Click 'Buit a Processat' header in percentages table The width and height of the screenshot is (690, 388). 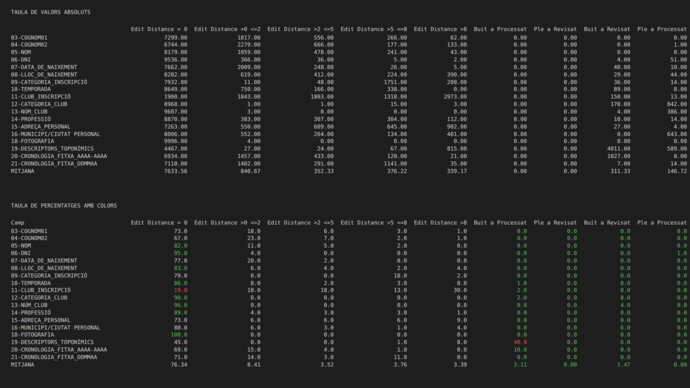[500, 223]
